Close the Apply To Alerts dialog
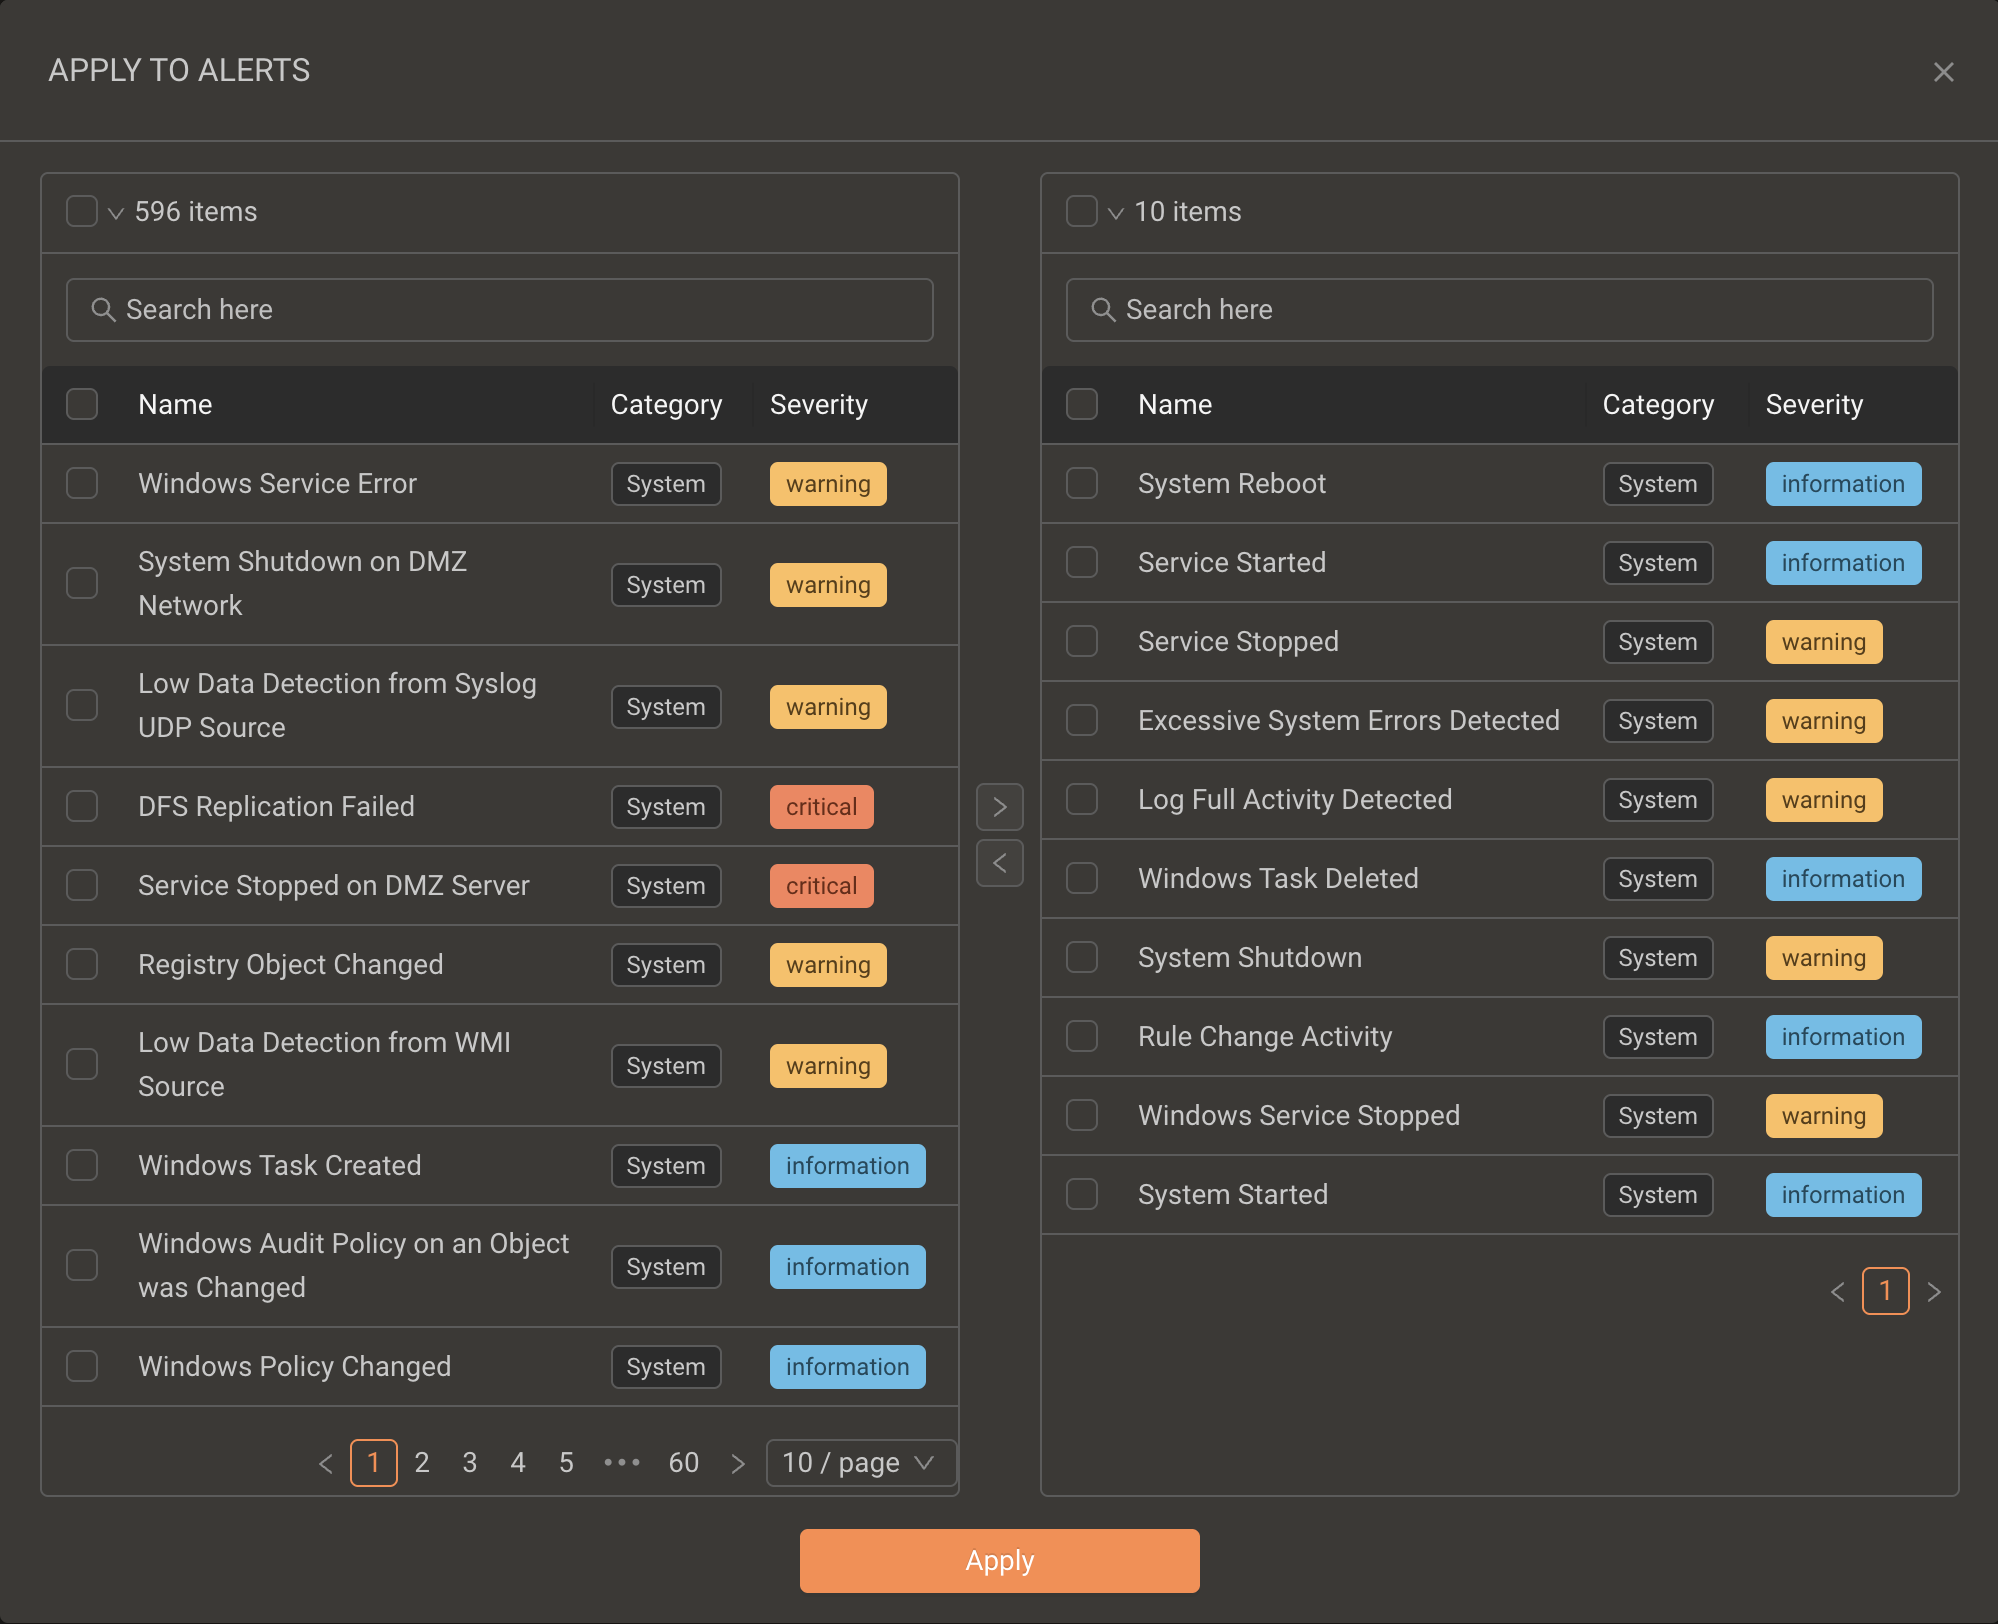 click(x=1943, y=72)
